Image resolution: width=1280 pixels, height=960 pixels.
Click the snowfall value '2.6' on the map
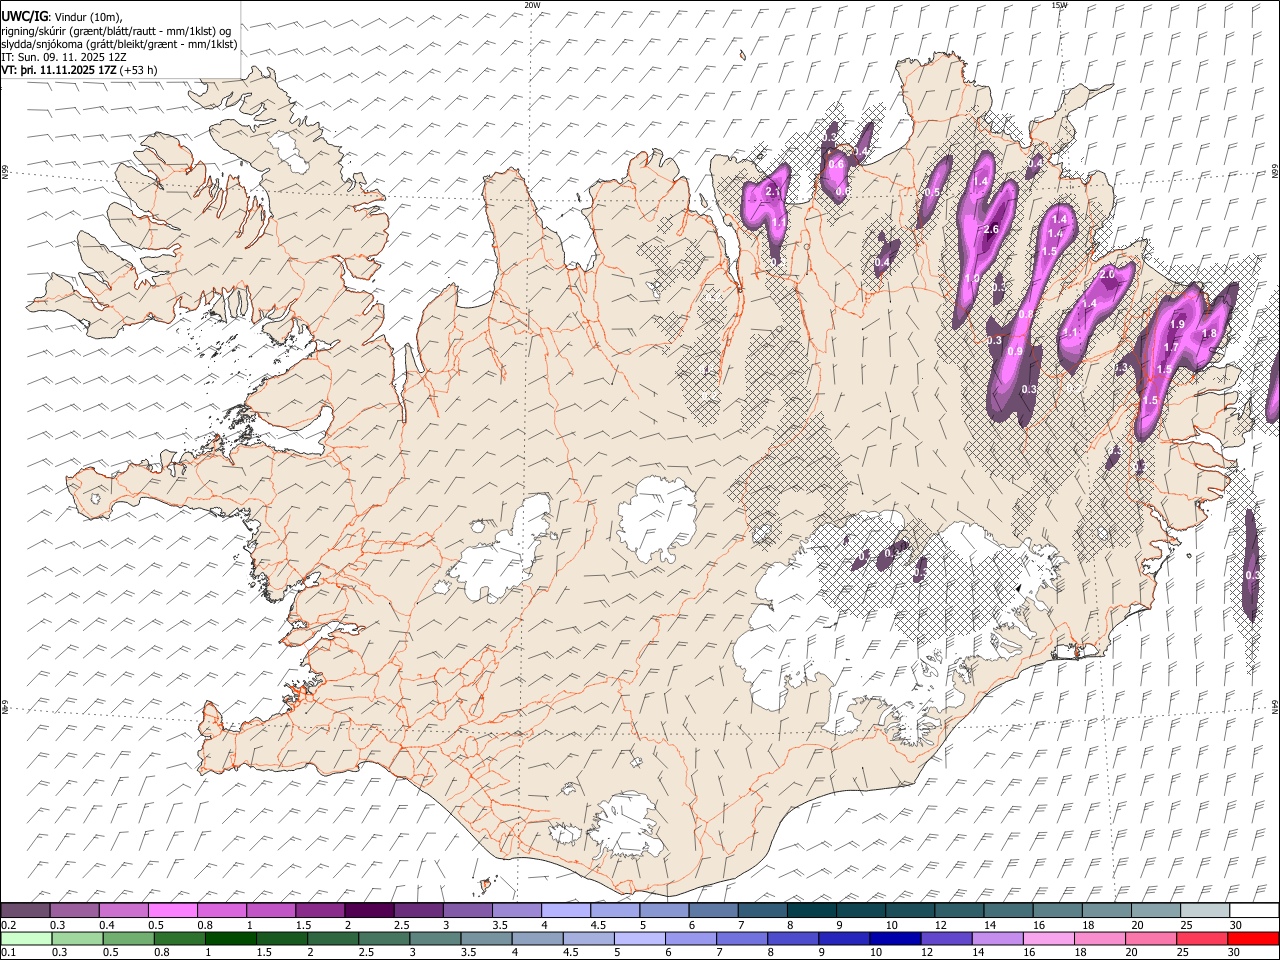click(x=991, y=229)
